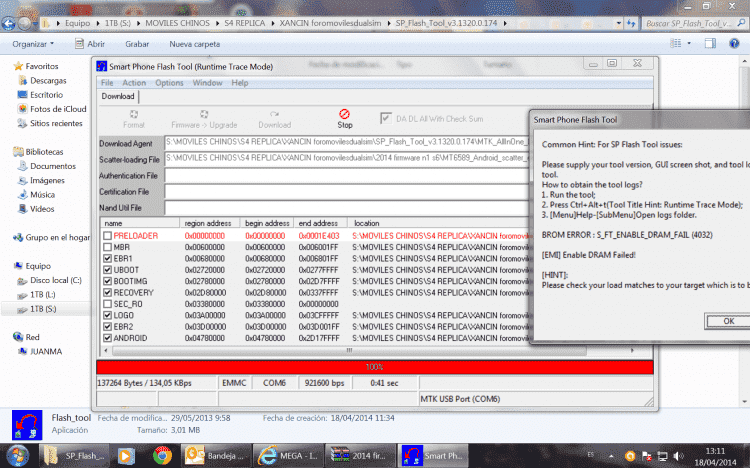Open address bar history dropdown
This screenshot has width=750, height=468.
(618, 23)
